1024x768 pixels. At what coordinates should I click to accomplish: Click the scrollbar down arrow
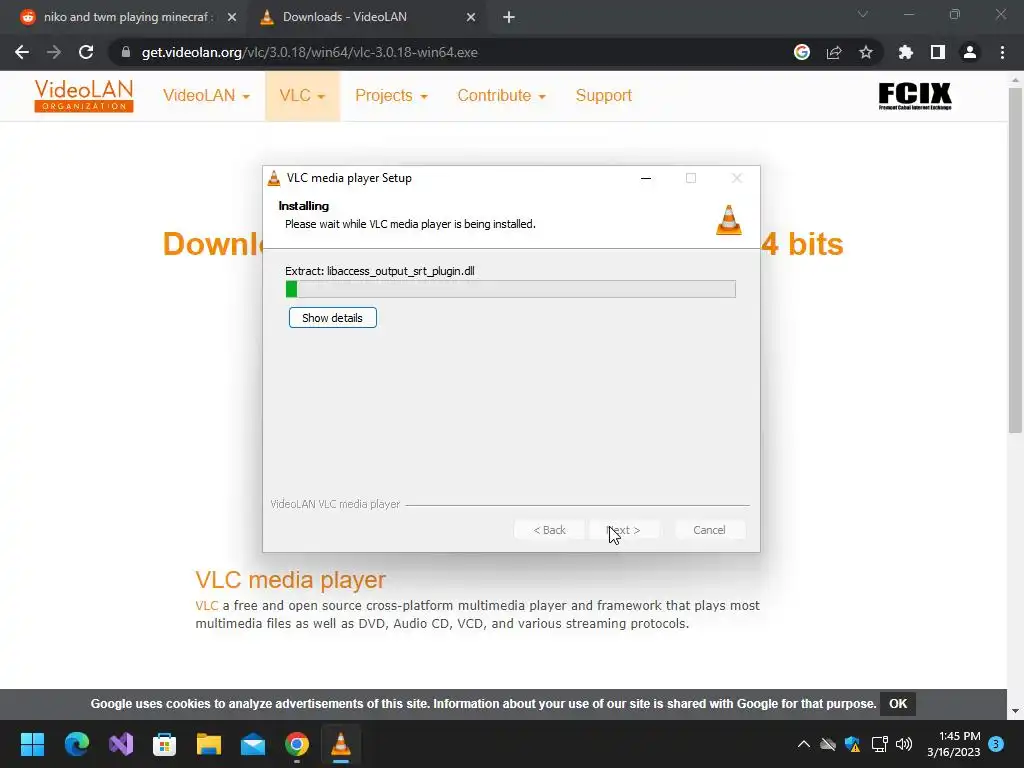coord(1015,711)
